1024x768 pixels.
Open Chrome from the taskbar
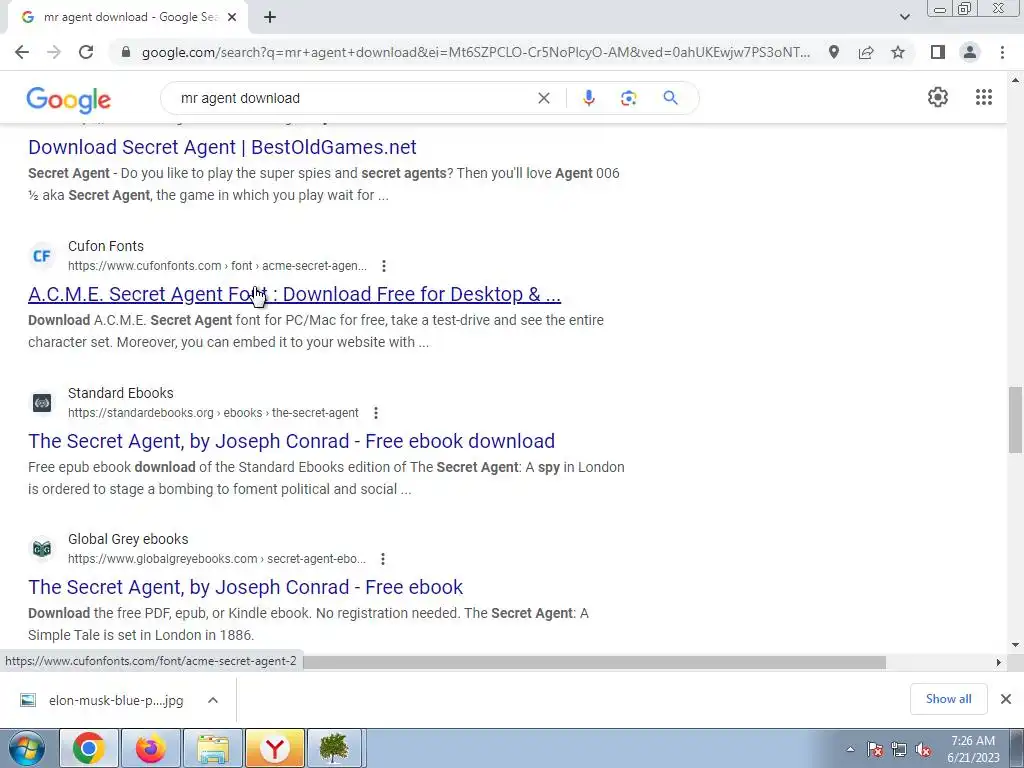89,748
